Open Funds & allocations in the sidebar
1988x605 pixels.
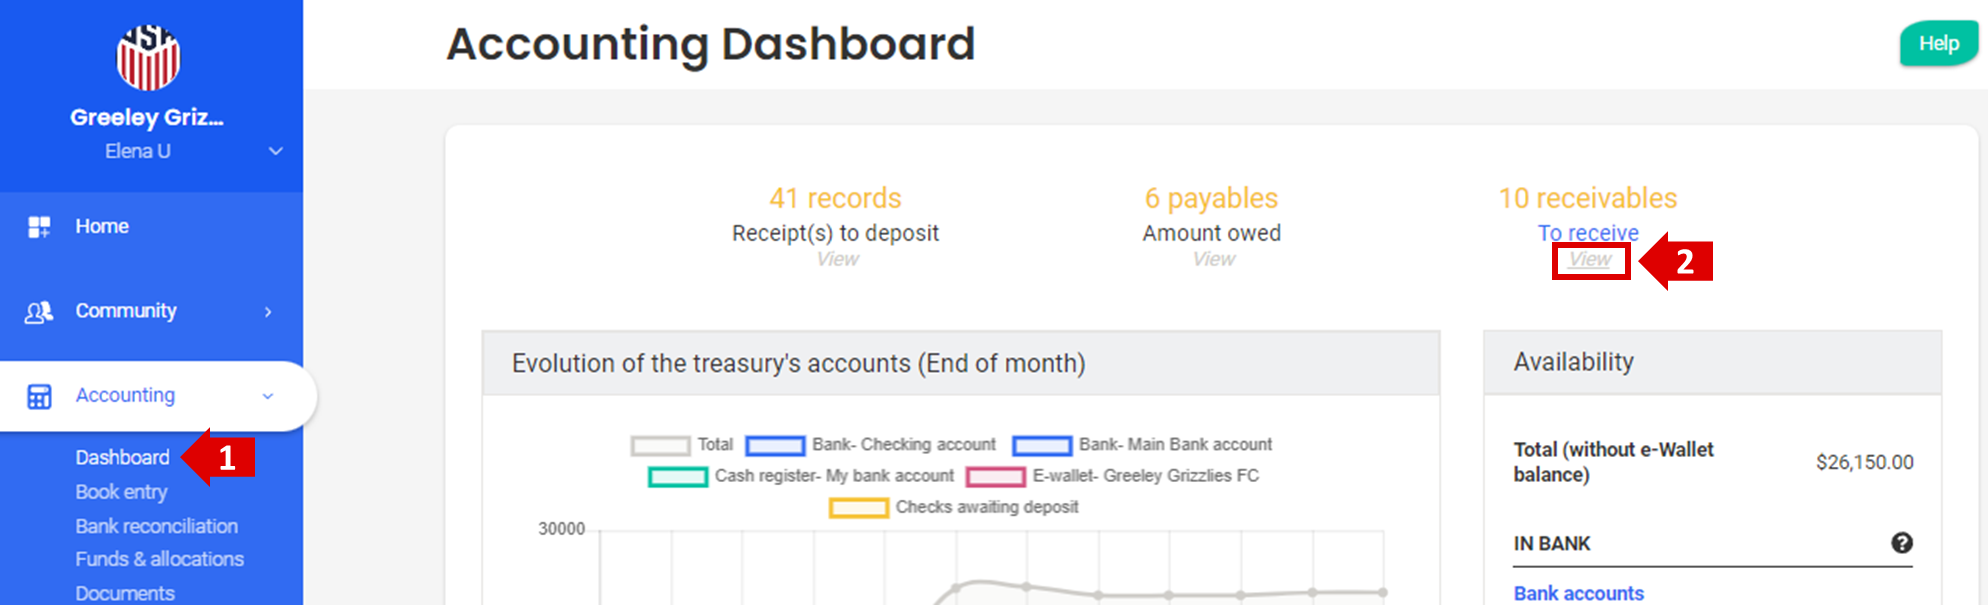click(159, 559)
